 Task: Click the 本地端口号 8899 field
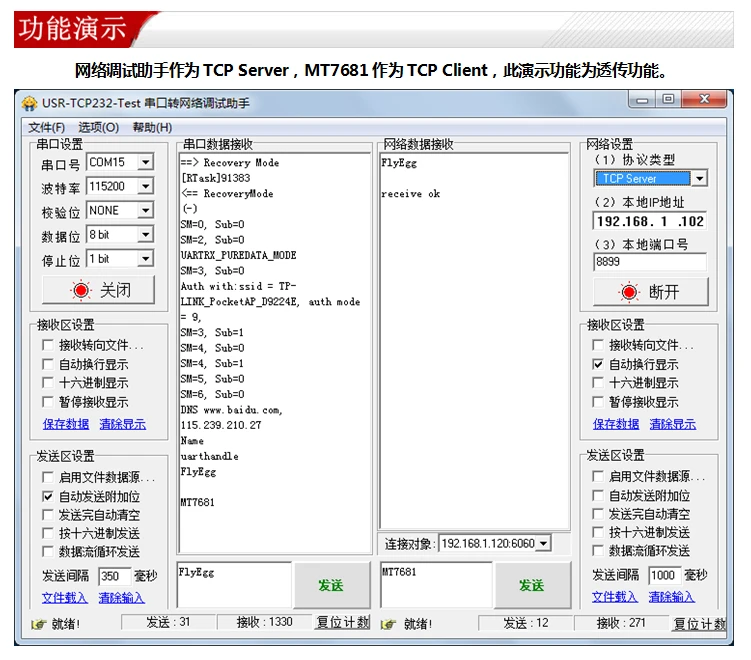click(650, 262)
